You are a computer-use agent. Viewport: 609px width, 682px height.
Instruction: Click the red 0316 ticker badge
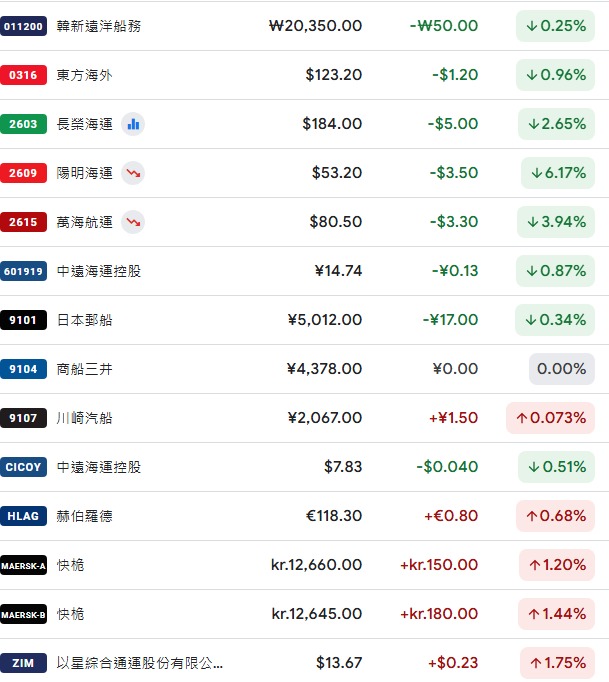point(23,75)
